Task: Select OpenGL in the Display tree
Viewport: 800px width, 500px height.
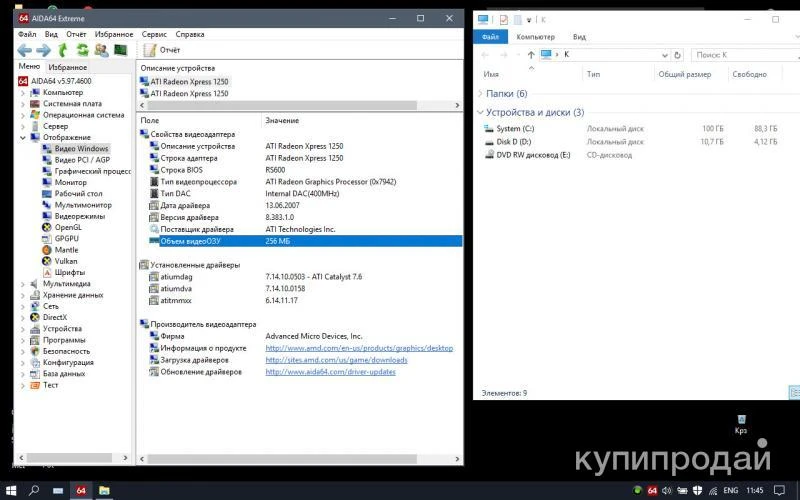Action: pos(68,227)
